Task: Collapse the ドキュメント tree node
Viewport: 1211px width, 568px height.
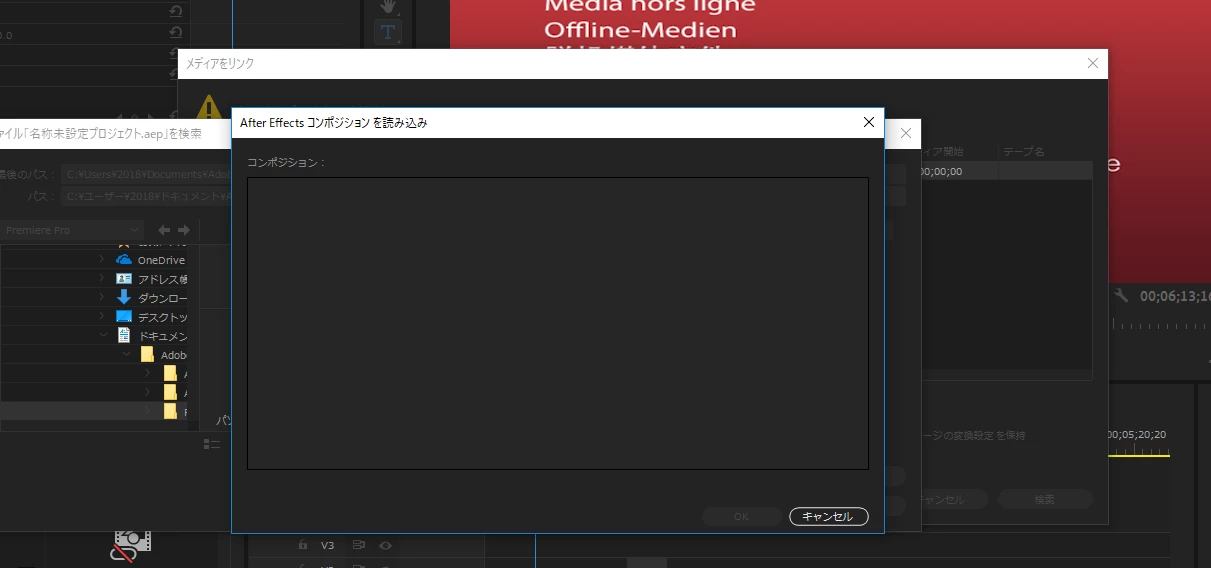Action: [x=102, y=335]
